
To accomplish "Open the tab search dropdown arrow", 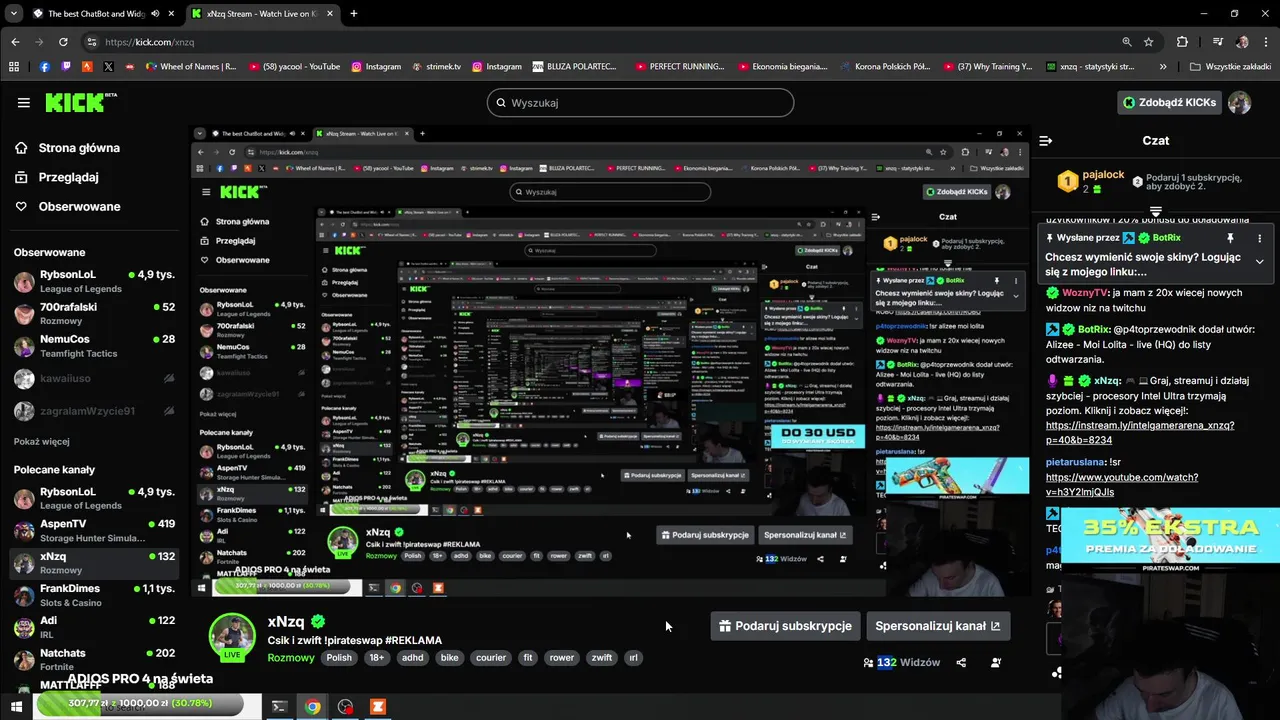I will (x=12, y=14).
